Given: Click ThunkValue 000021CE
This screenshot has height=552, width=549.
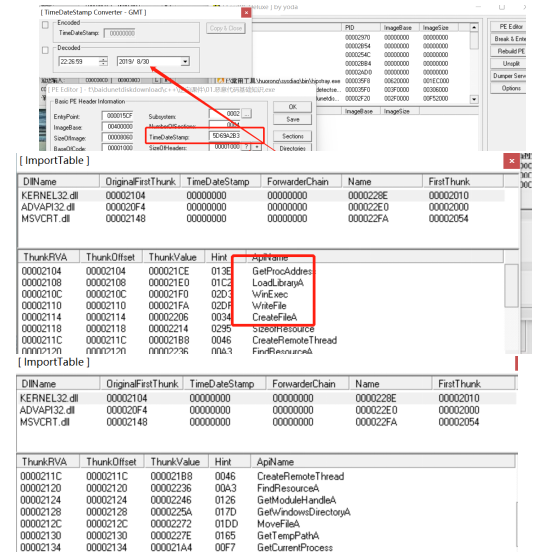Looking at the screenshot, I should click(169, 271).
